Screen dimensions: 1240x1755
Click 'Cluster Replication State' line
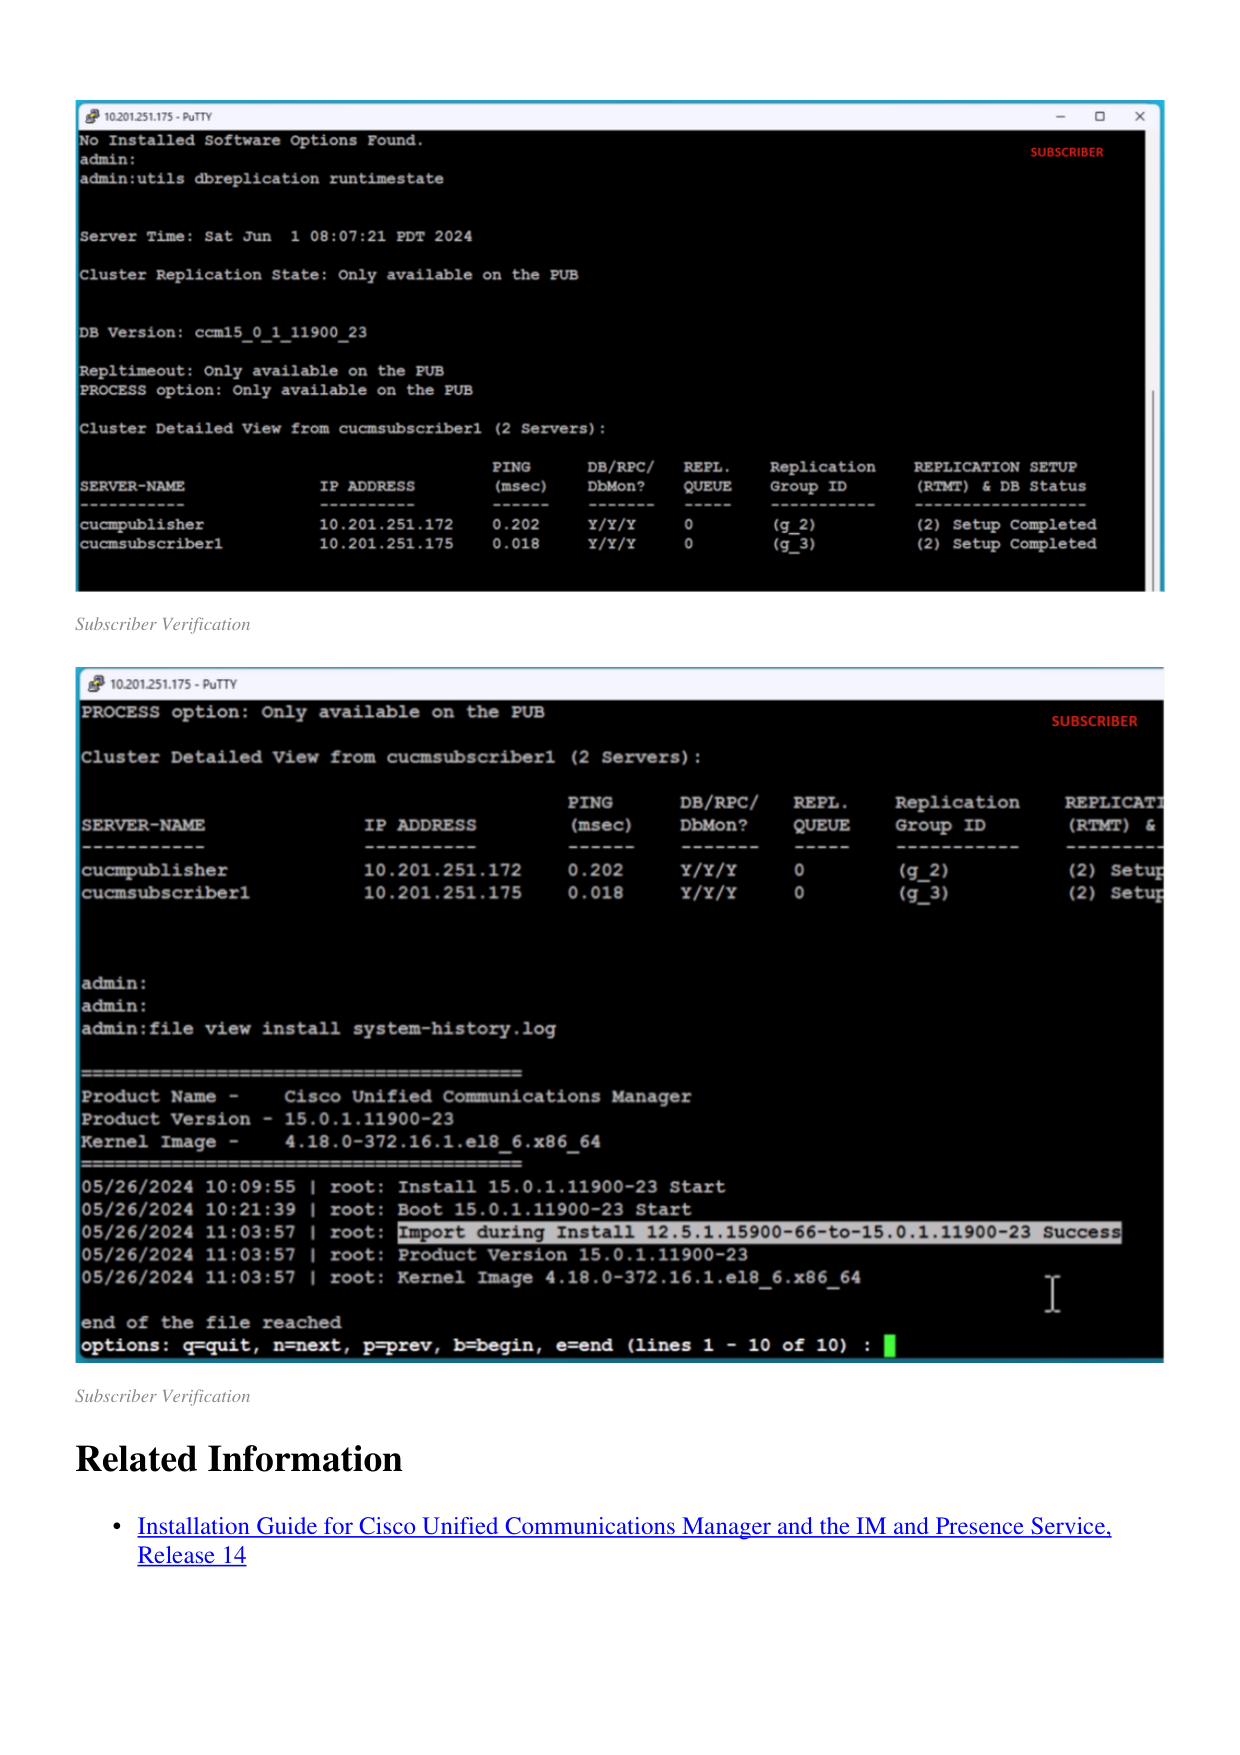point(329,275)
